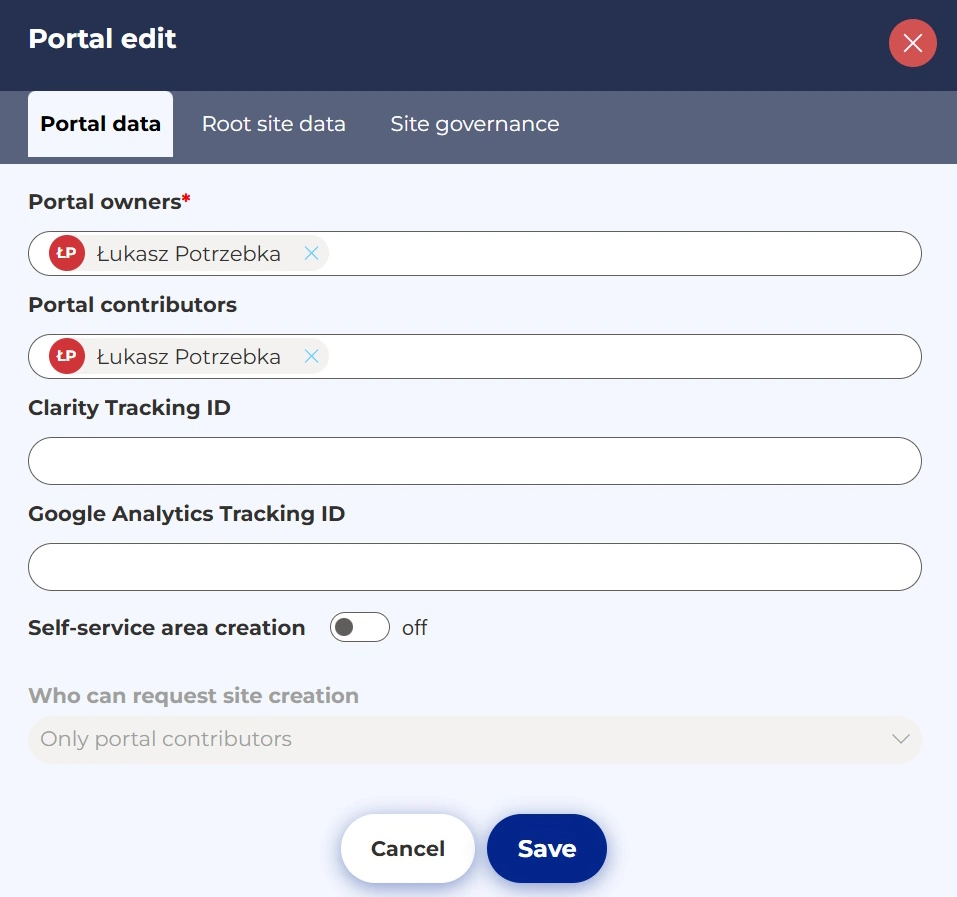Open the Site governance tab

(x=474, y=124)
